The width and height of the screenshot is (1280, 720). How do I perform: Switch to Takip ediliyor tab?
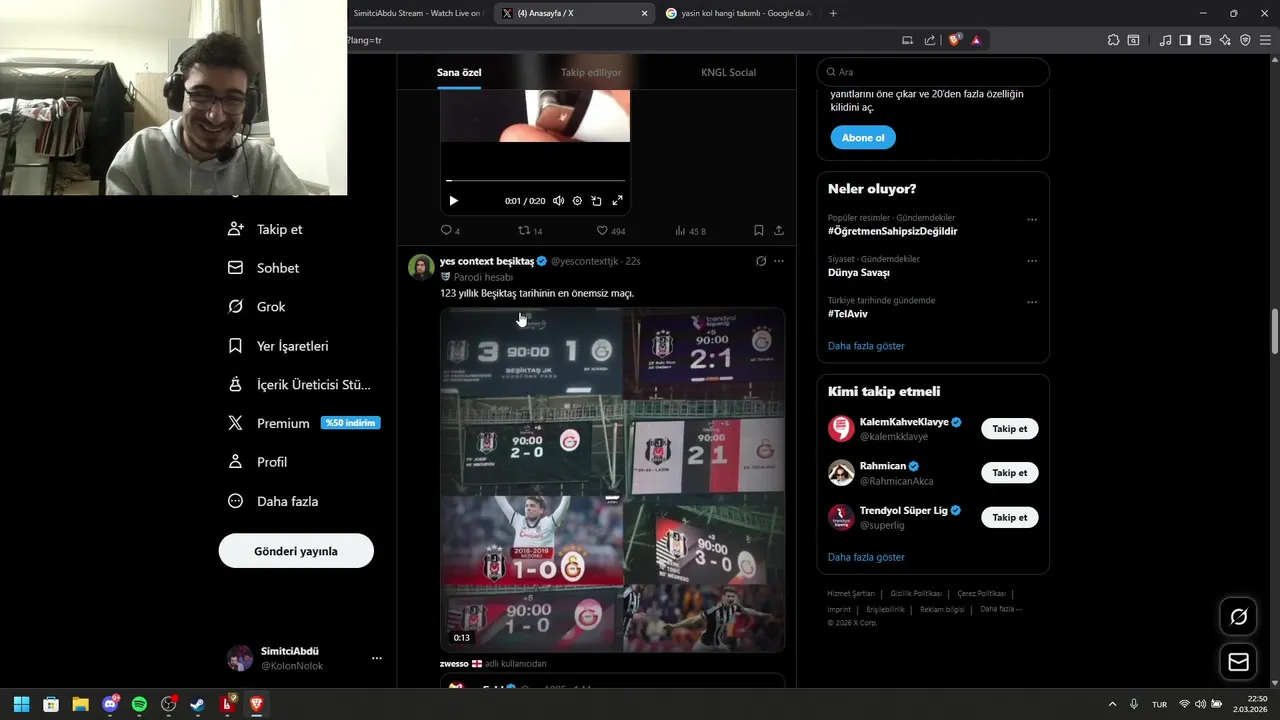(591, 72)
